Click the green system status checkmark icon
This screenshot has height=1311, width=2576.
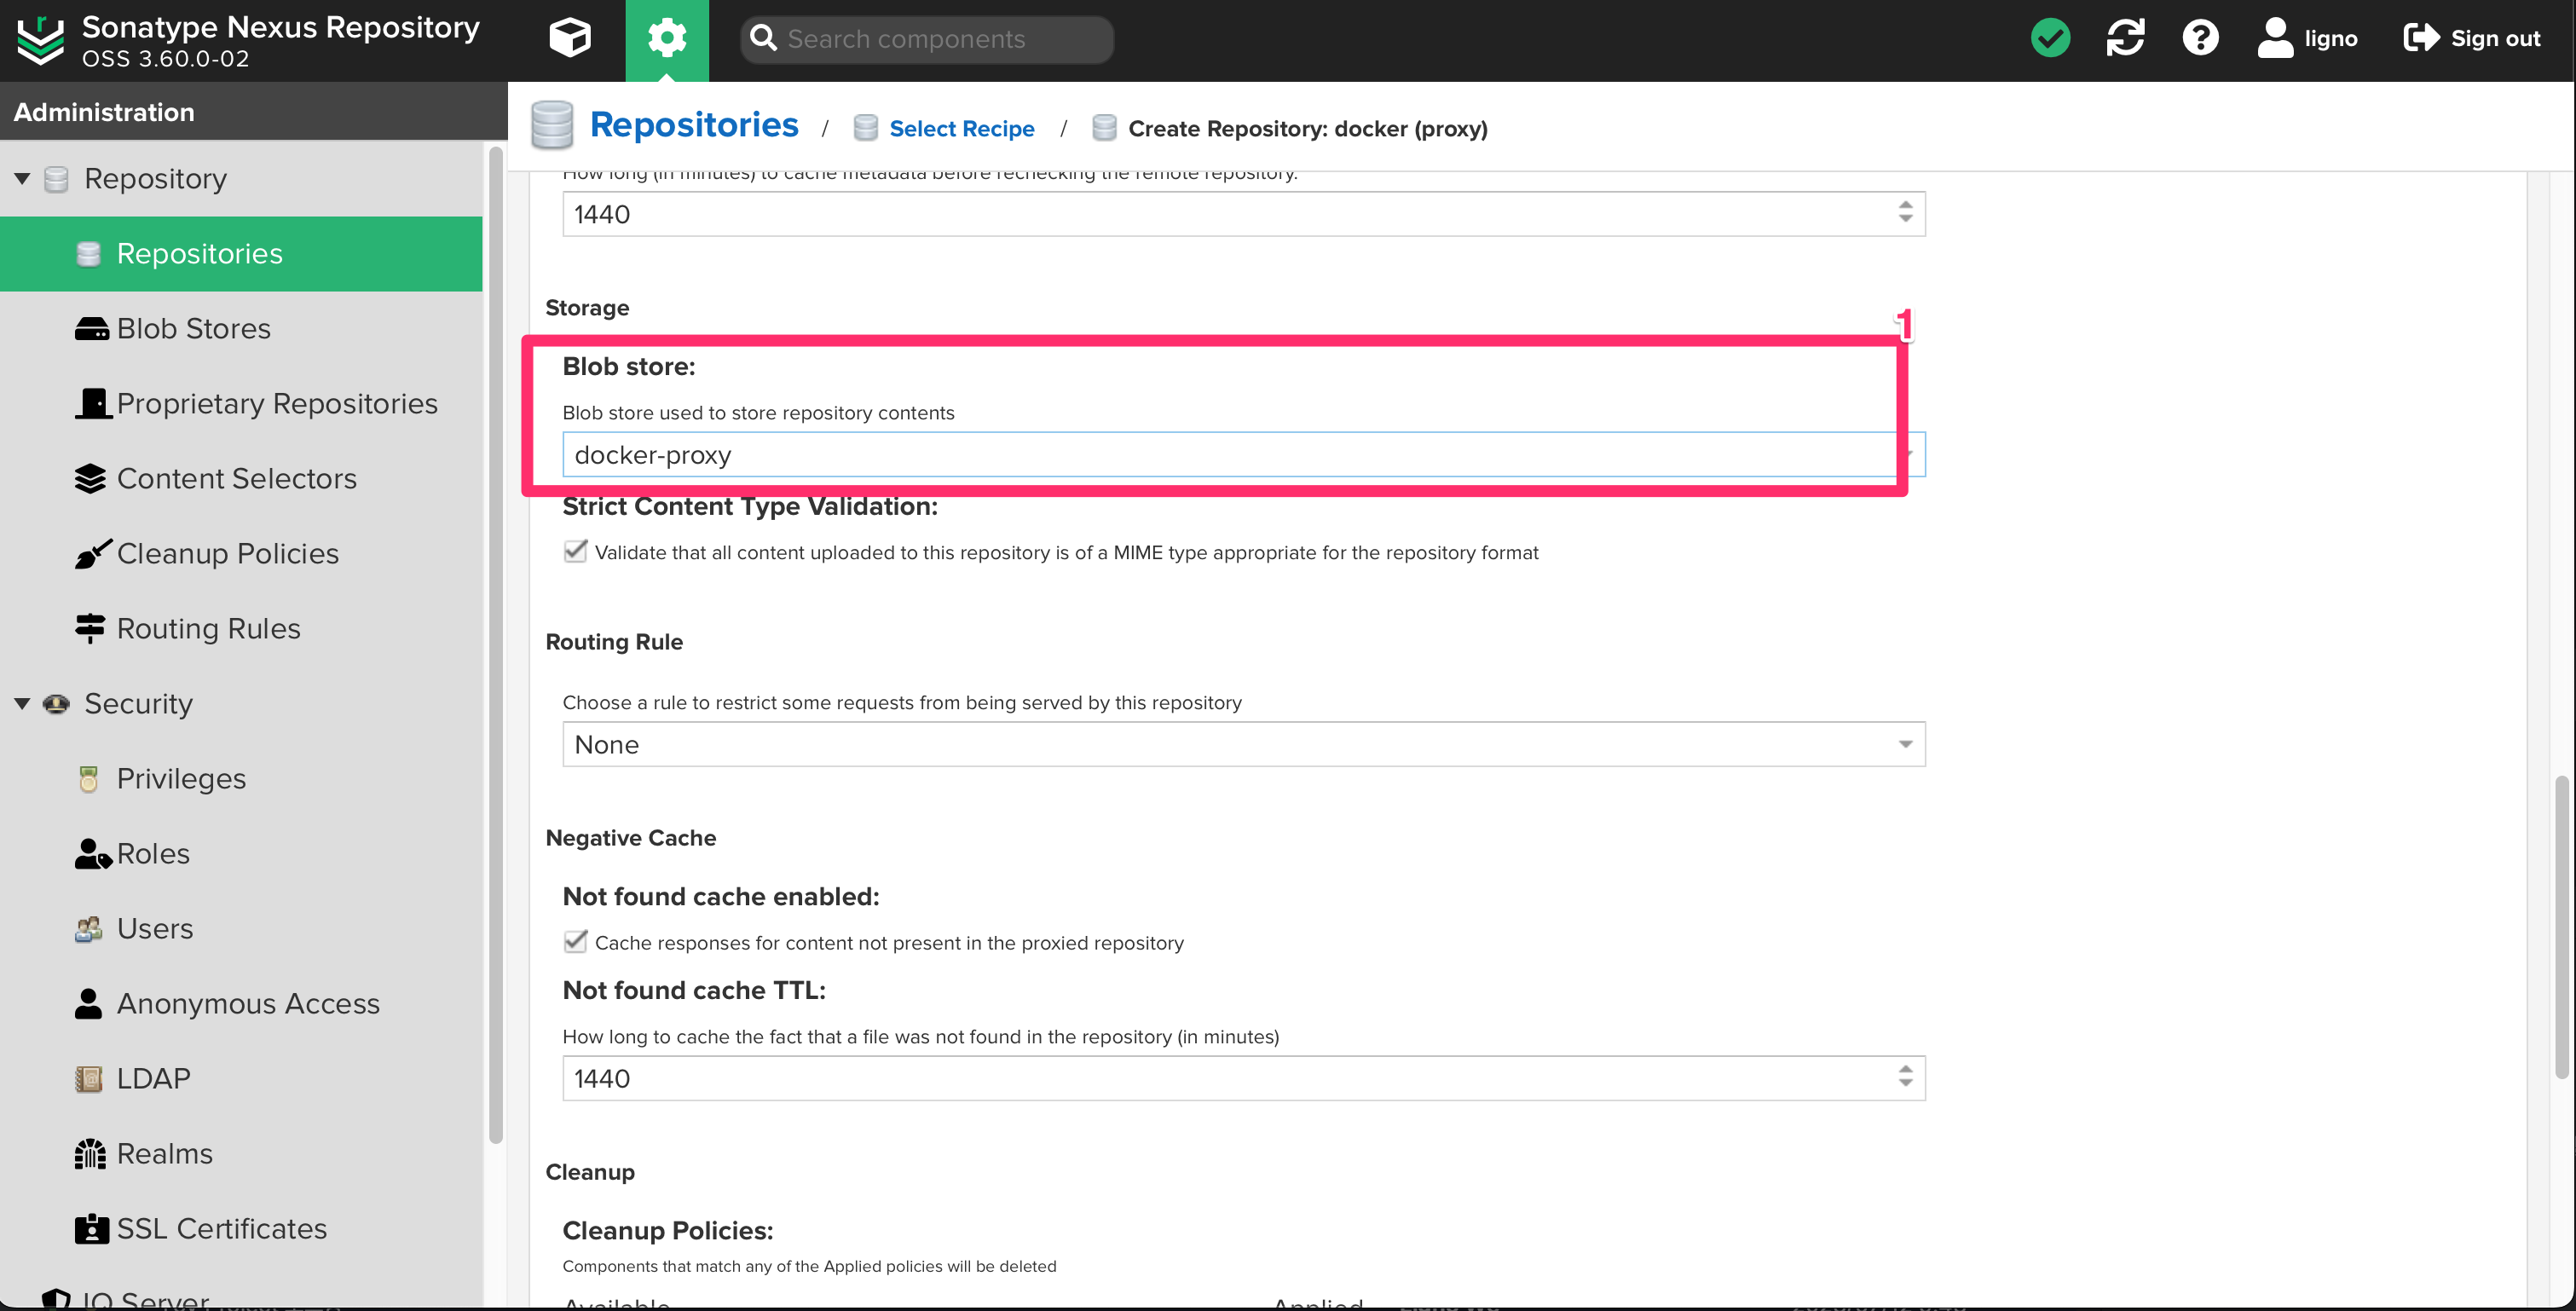pos(2050,38)
